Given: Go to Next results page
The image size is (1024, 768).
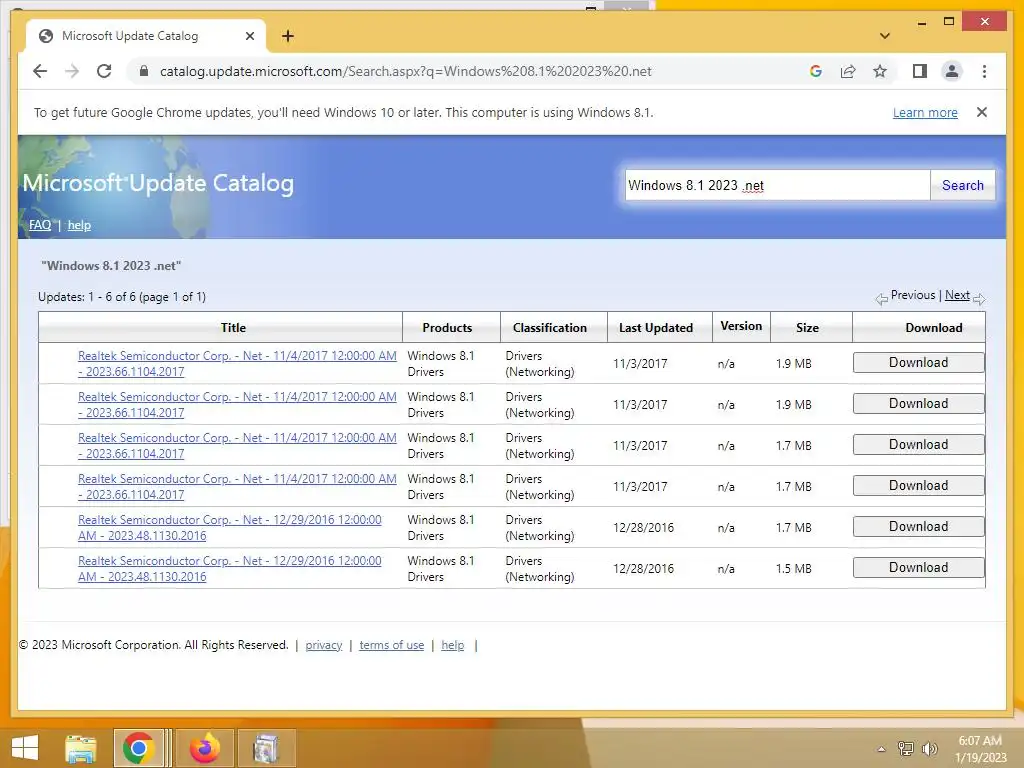Looking at the screenshot, I should pos(957,295).
